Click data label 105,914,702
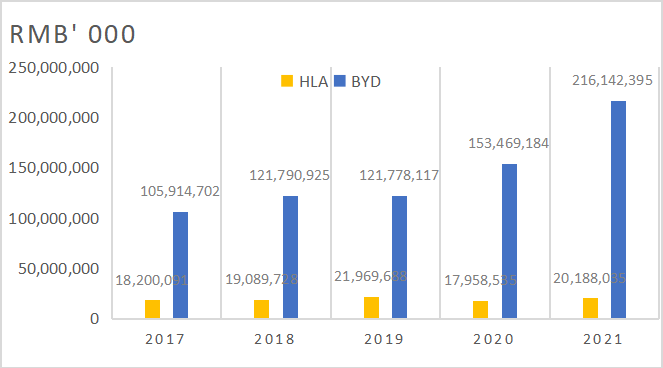The image size is (663, 368). pos(180,192)
